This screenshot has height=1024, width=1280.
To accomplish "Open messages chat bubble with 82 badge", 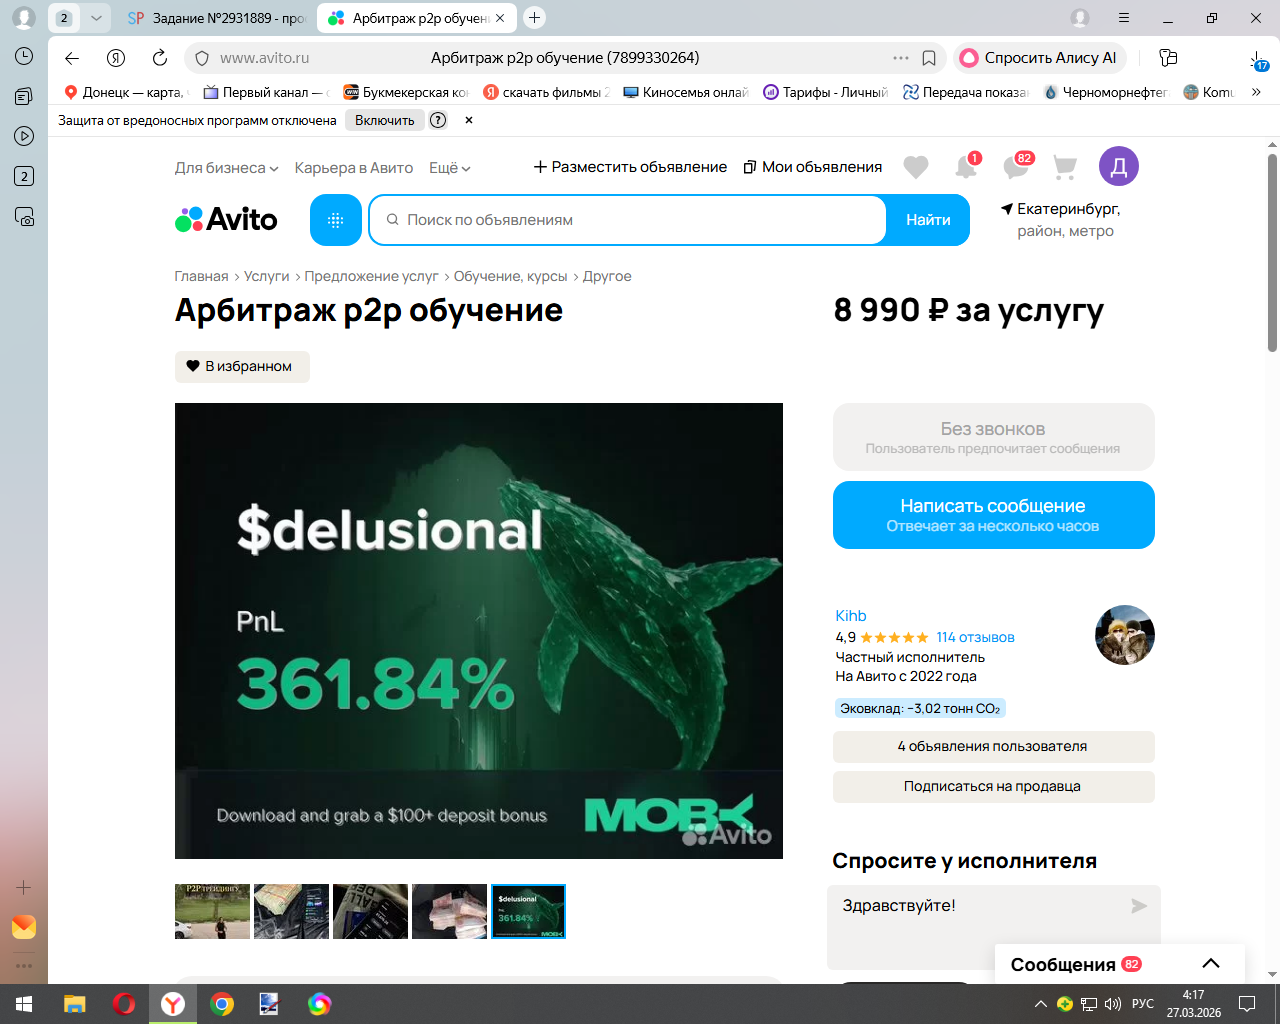I will click(1016, 166).
